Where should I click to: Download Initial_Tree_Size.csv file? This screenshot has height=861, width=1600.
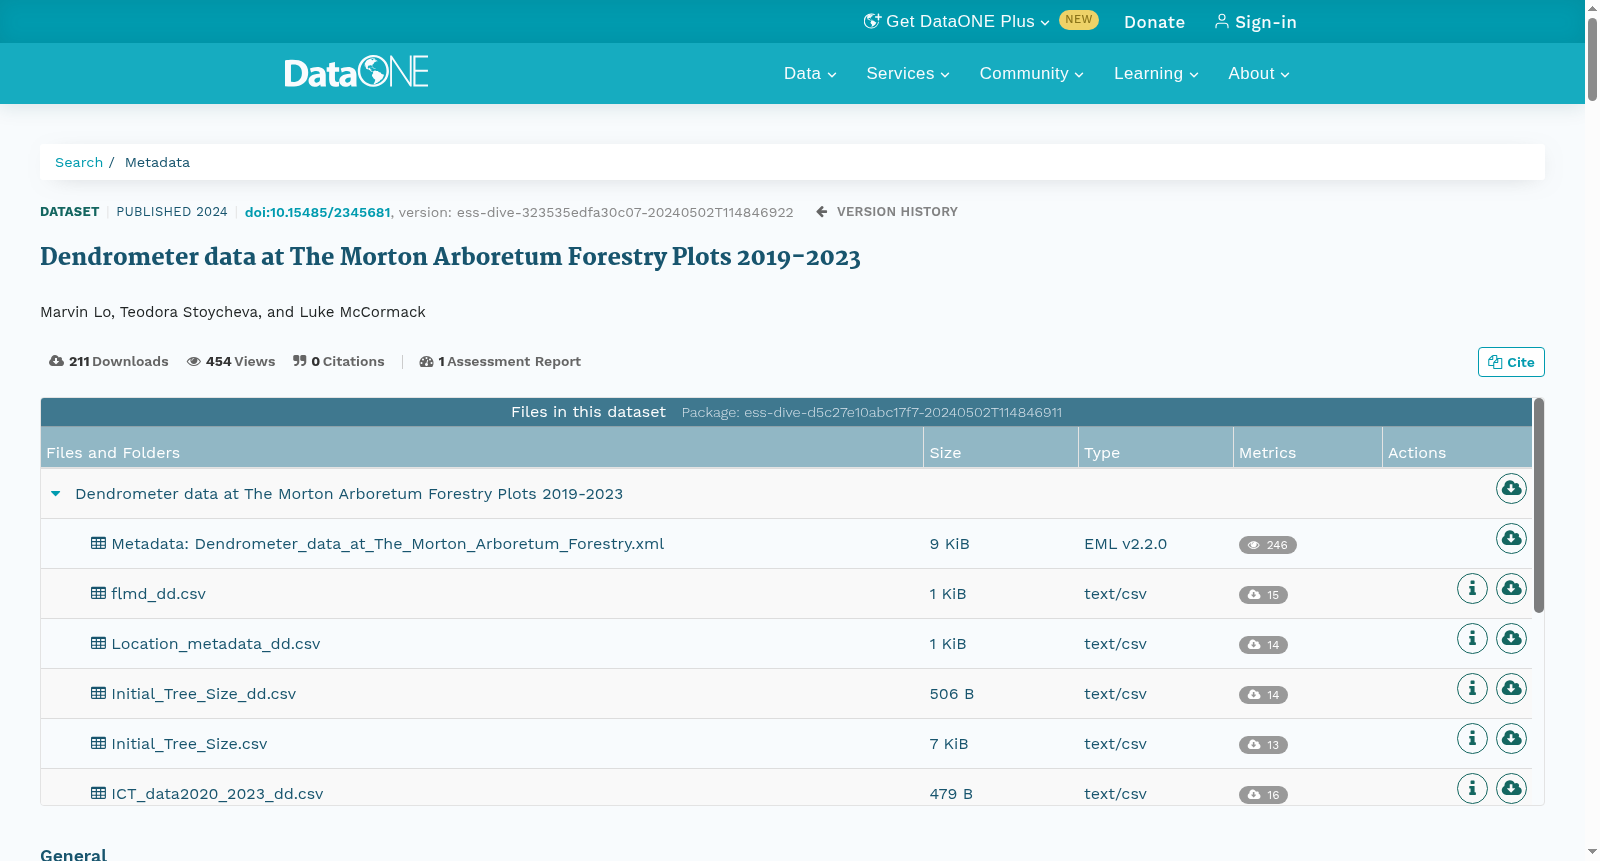coord(1511,738)
